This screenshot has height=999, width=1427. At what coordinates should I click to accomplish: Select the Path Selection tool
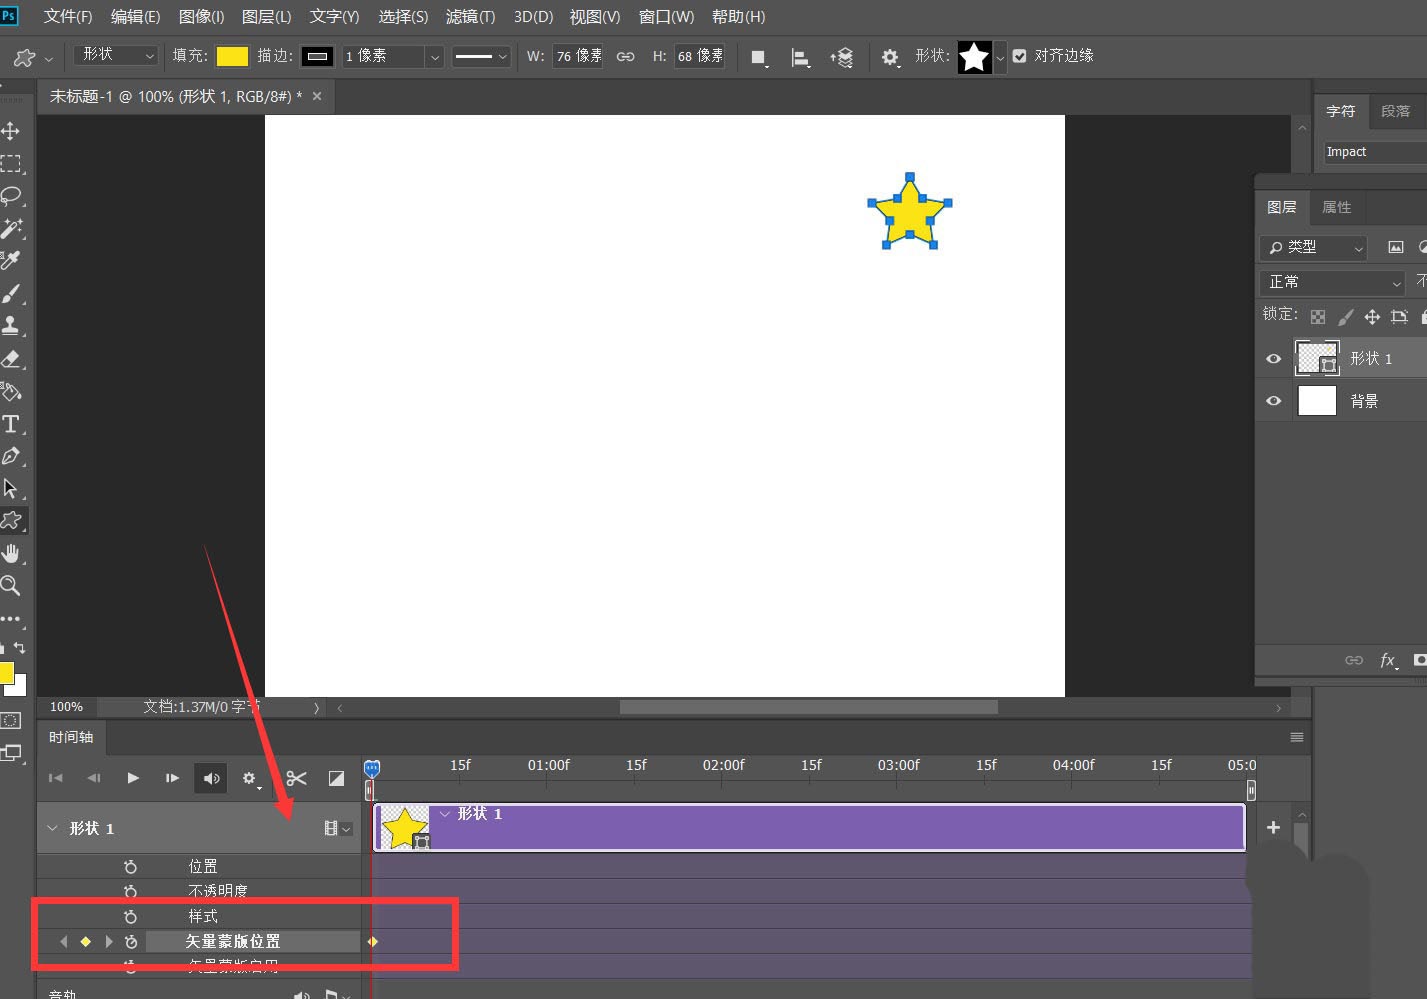[x=11, y=488]
